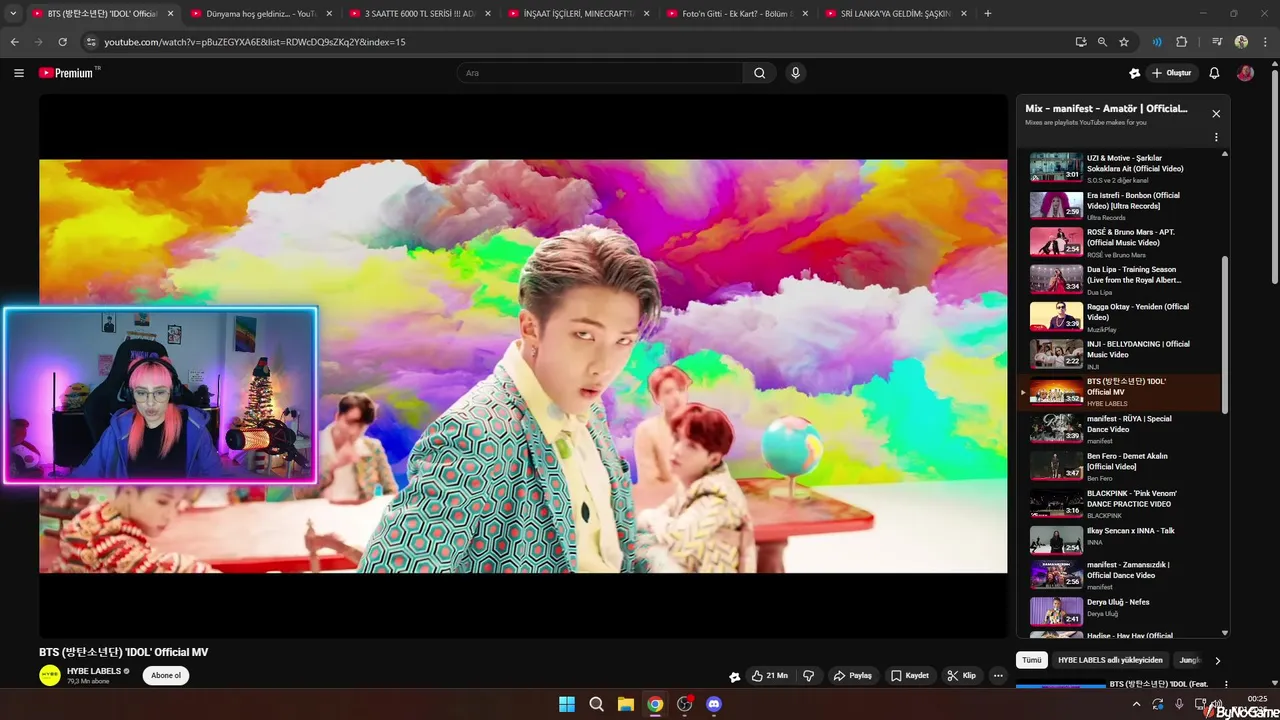Open HYBE LABELS channel link

[x=94, y=671]
